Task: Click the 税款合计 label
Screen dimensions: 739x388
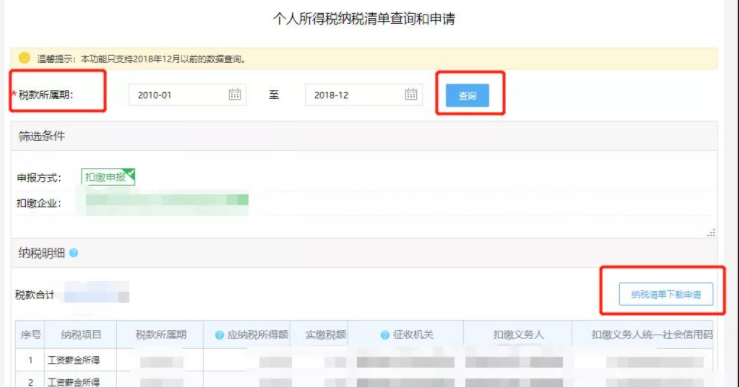Action: click(34, 295)
